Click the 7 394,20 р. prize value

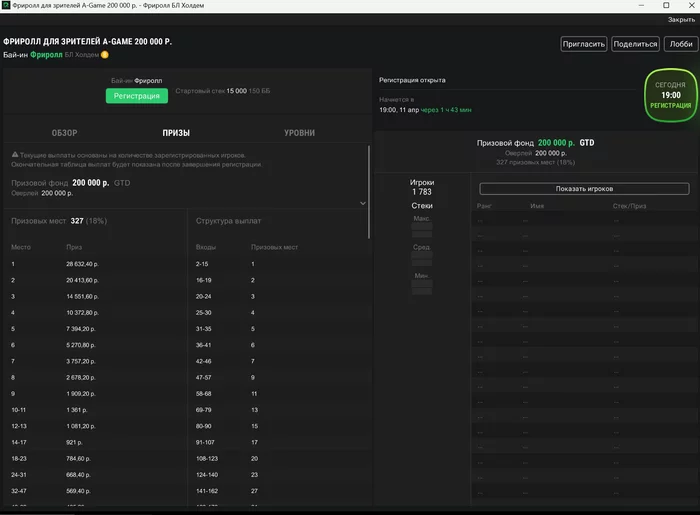tap(81, 329)
